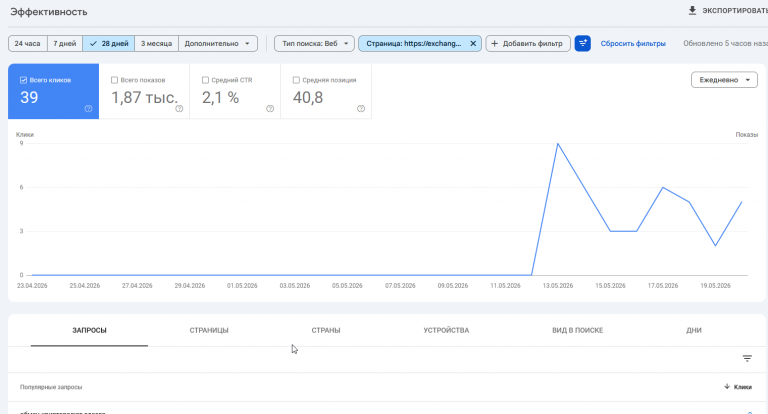Switch to the Вид в поиске tab

click(x=577, y=330)
